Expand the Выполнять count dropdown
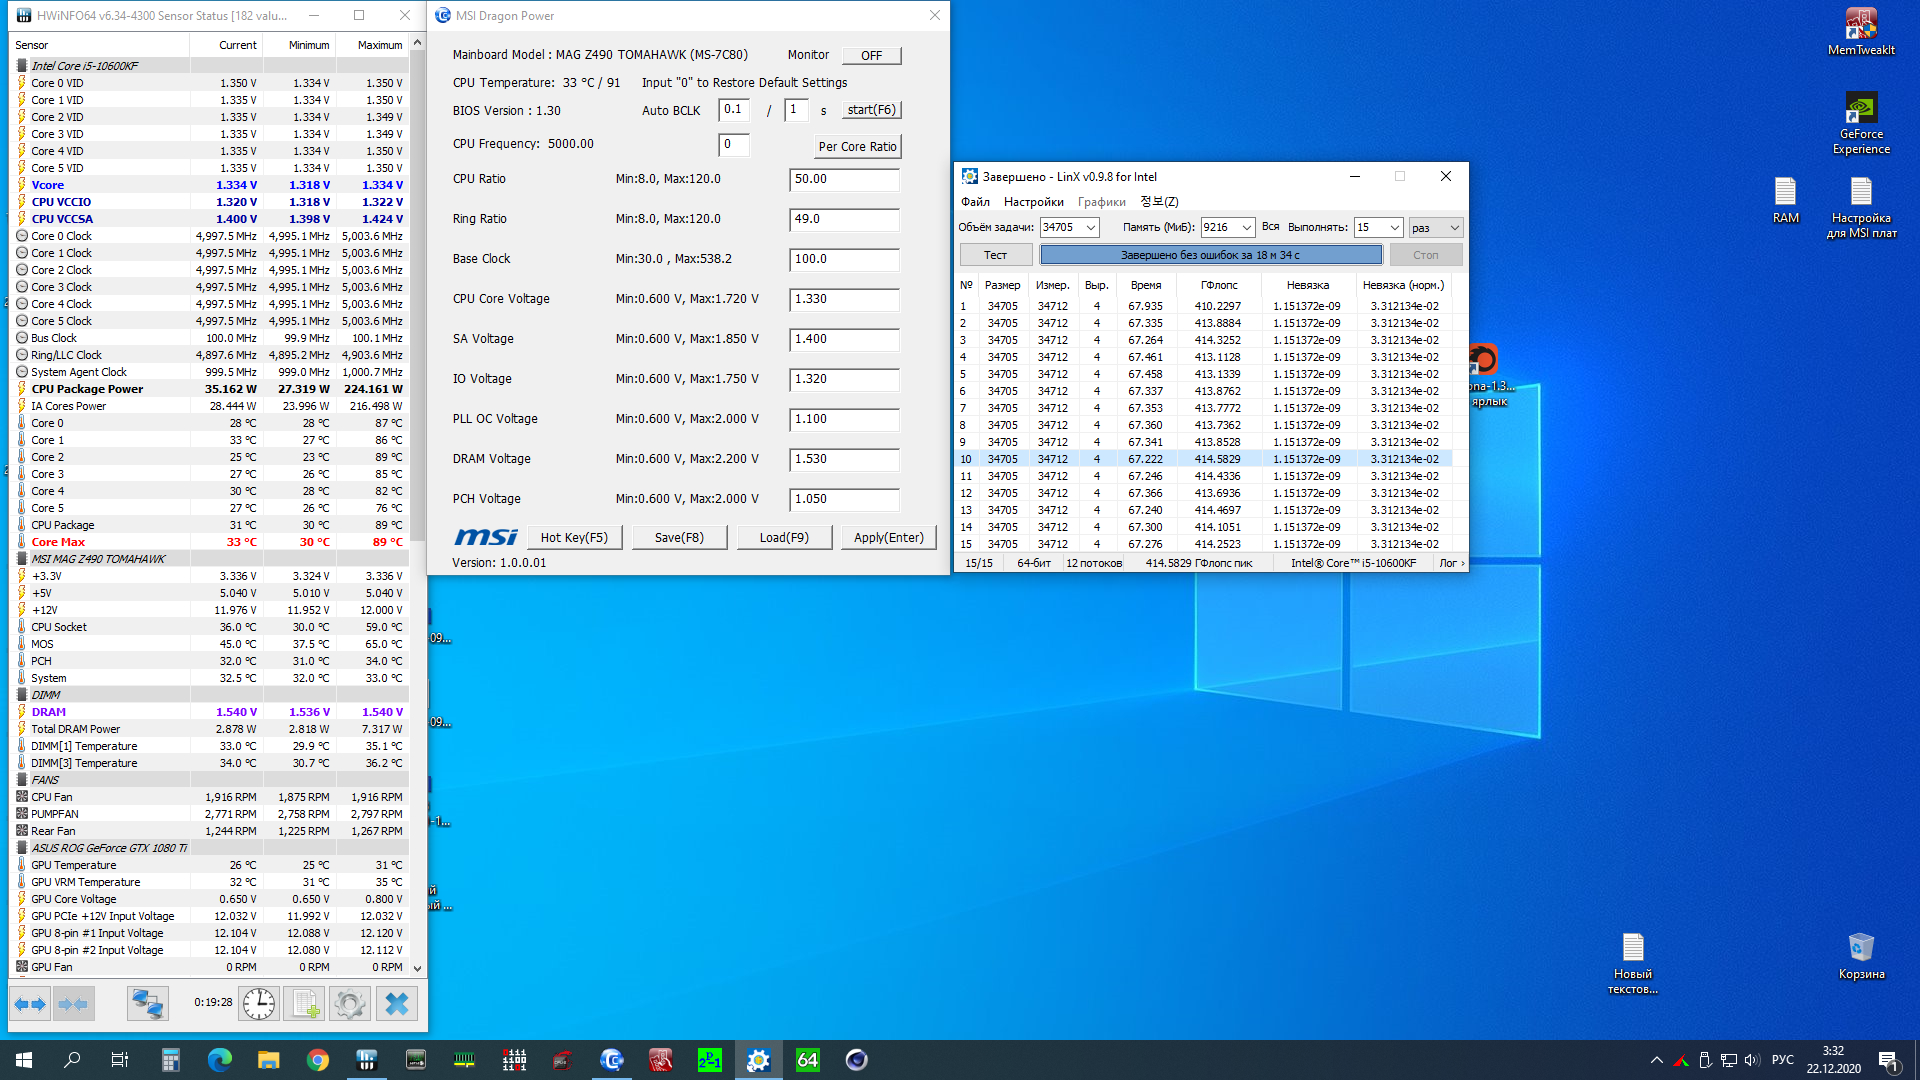Viewport: 1920px width, 1080px height. pos(1394,228)
